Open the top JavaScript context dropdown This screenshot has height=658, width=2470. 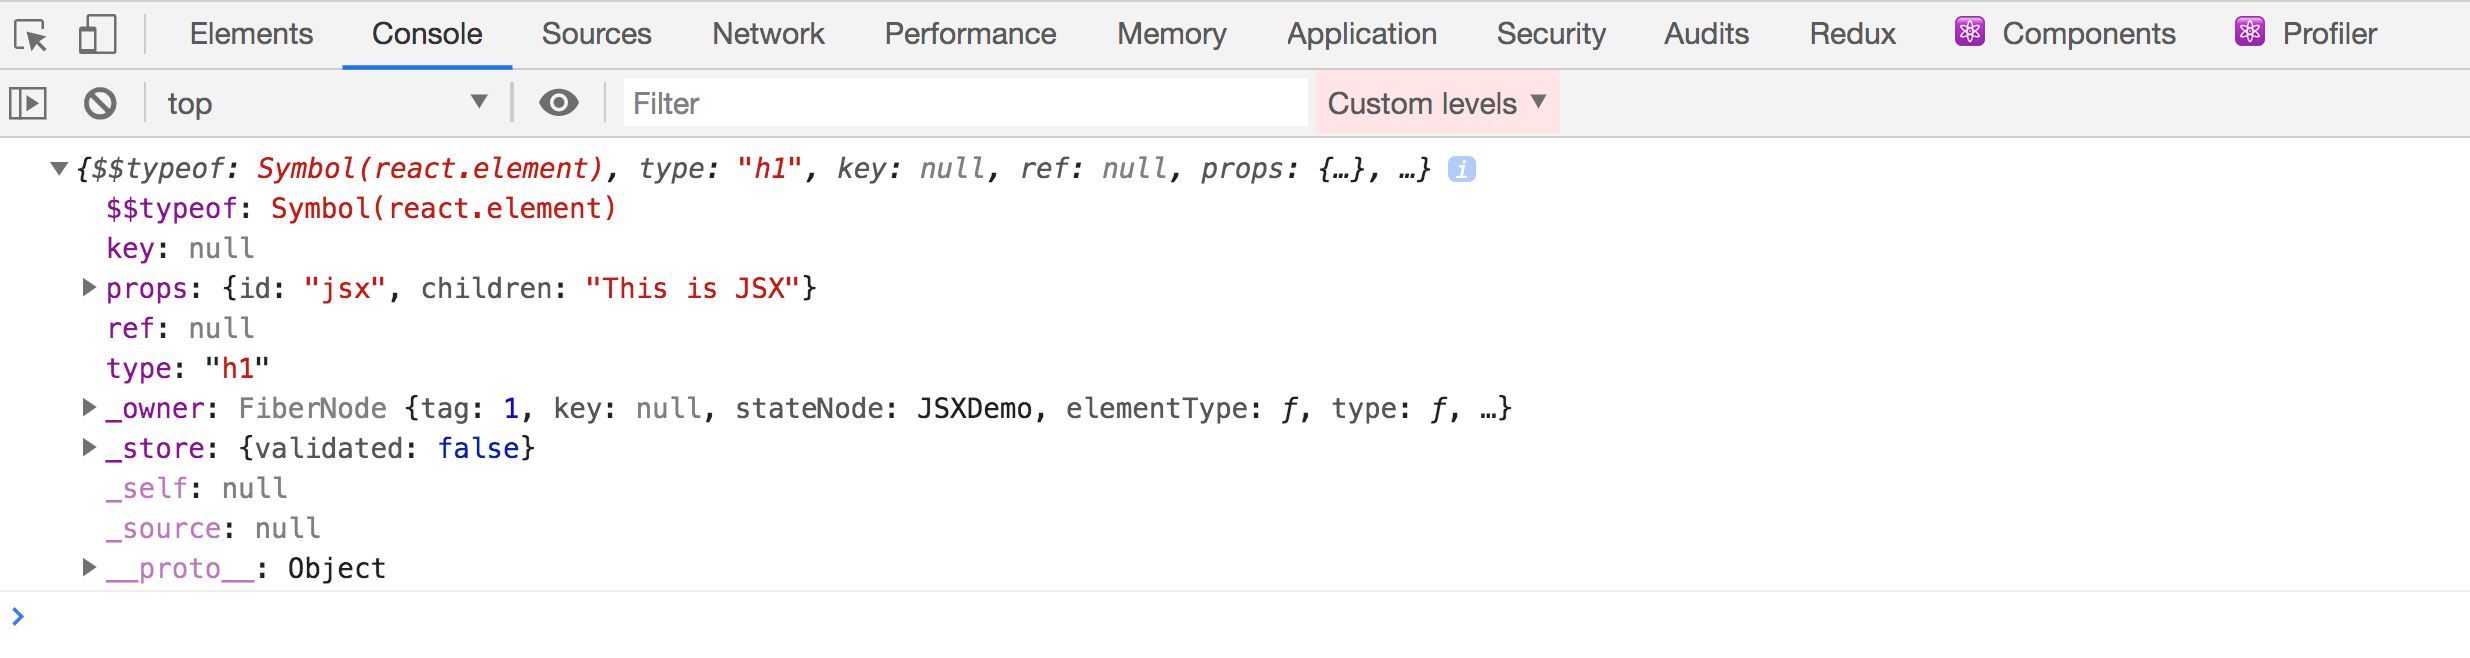[x=327, y=103]
